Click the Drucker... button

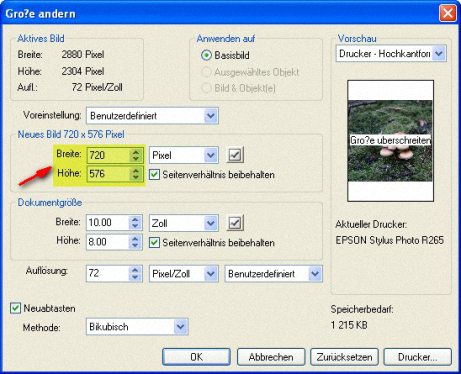coord(418,357)
